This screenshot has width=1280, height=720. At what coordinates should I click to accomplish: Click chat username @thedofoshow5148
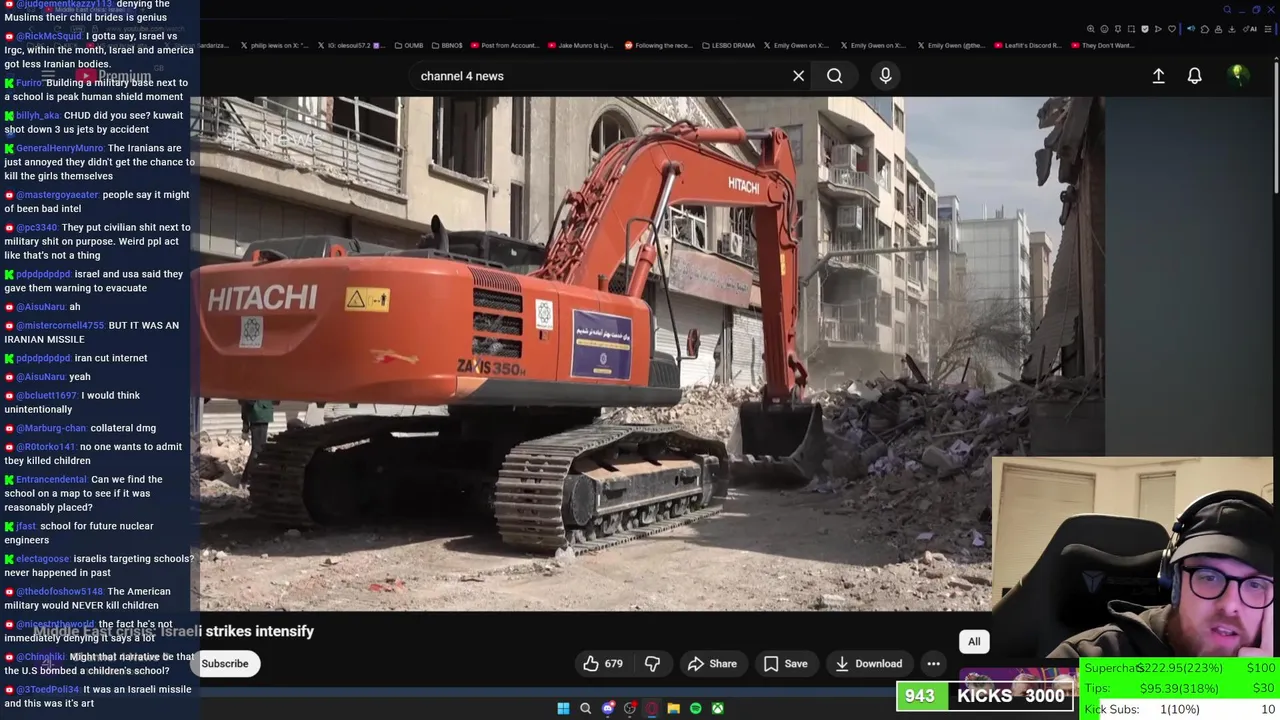[60, 591]
